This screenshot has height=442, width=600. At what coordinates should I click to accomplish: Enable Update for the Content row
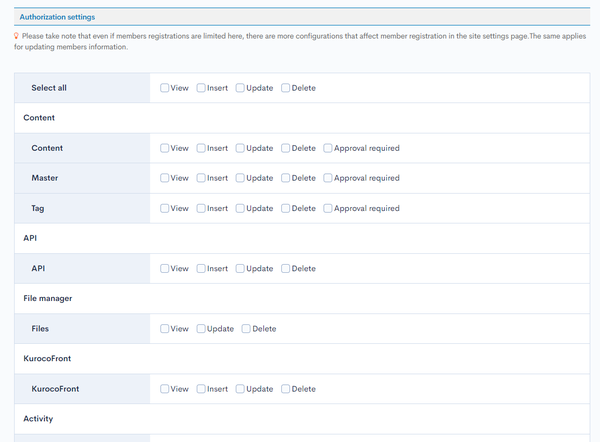coord(240,148)
